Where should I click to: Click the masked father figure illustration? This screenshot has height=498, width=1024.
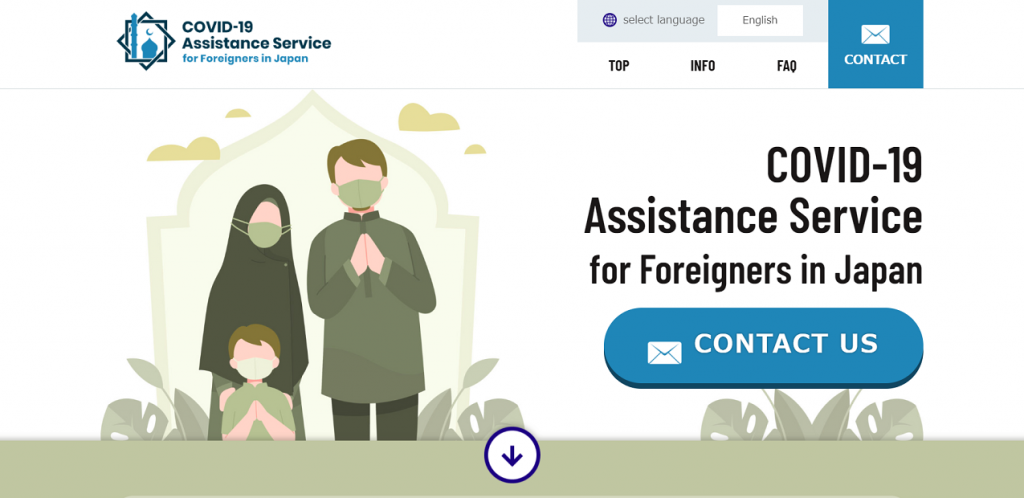point(370,290)
